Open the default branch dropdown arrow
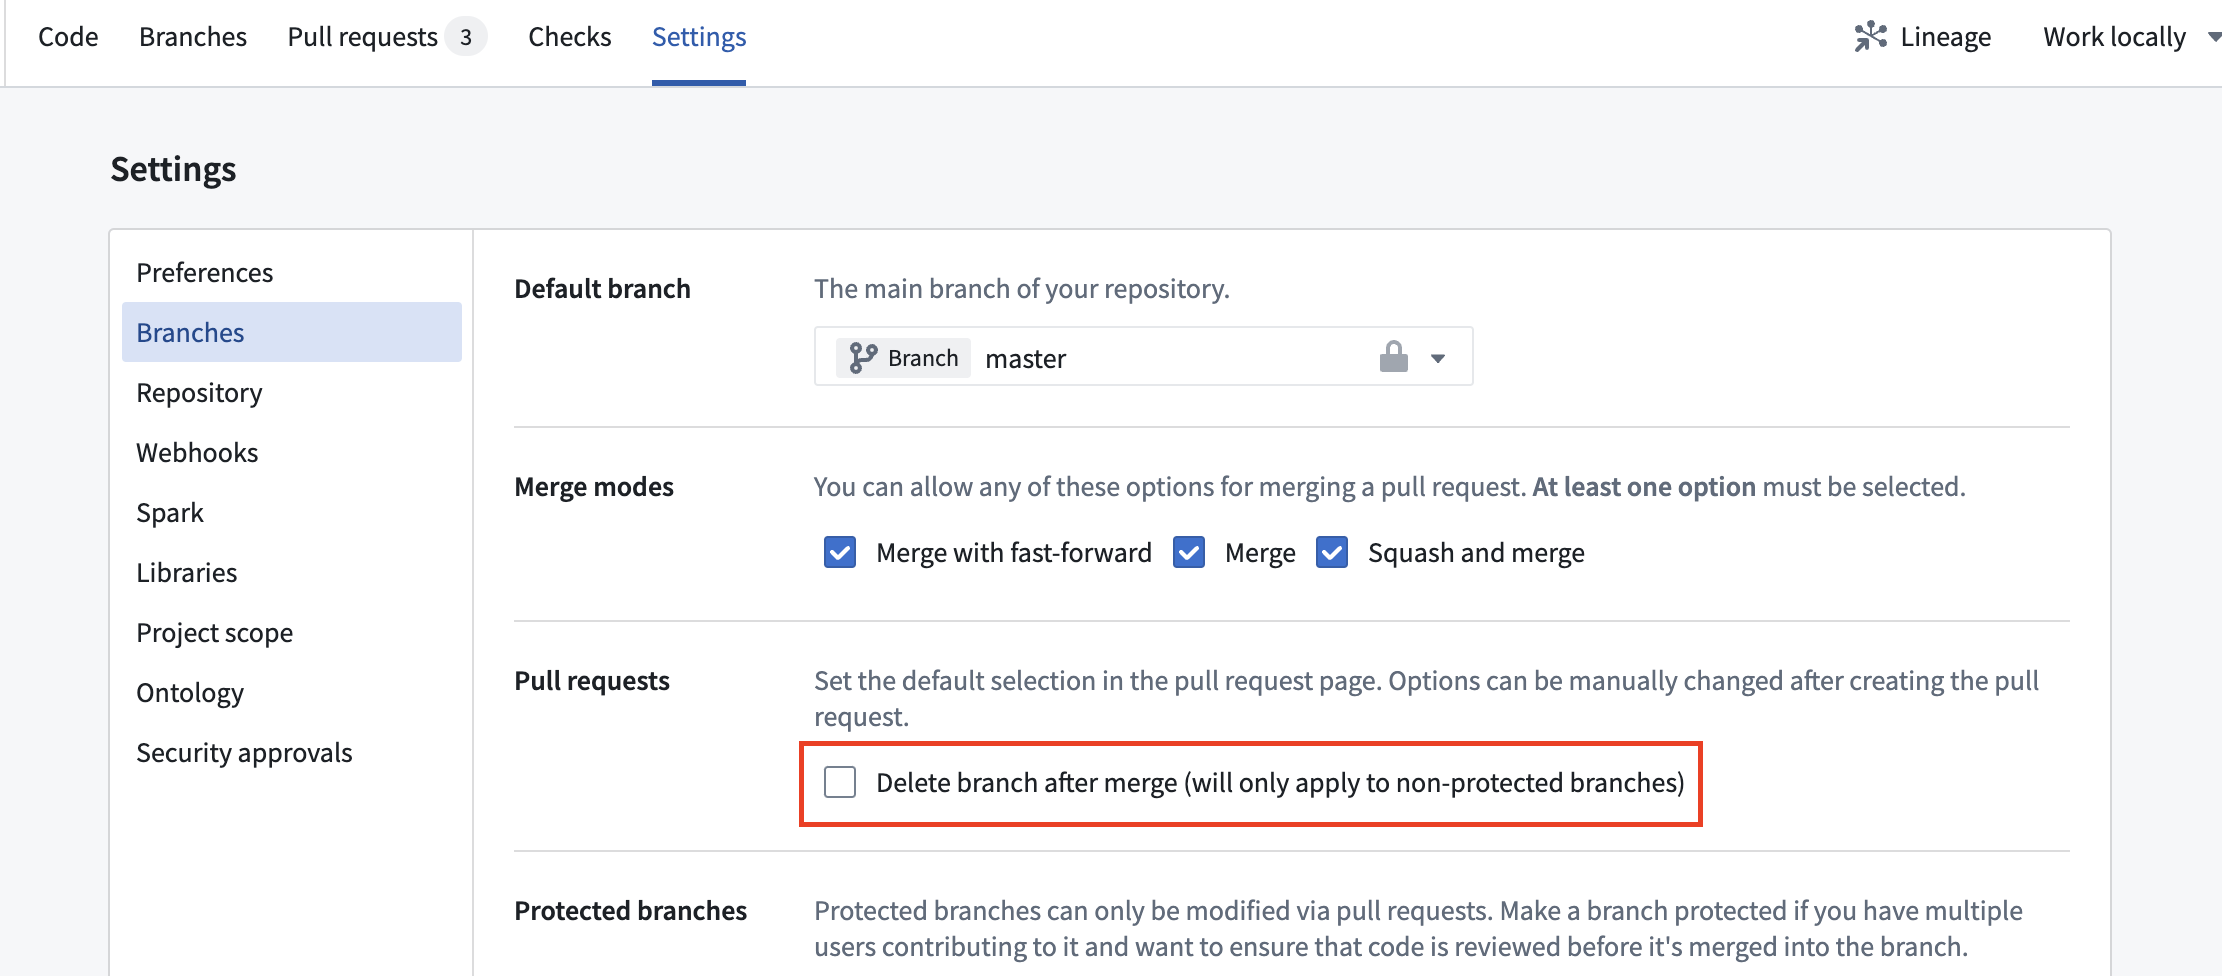The image size is (2222, 976). pos(1437,358)
